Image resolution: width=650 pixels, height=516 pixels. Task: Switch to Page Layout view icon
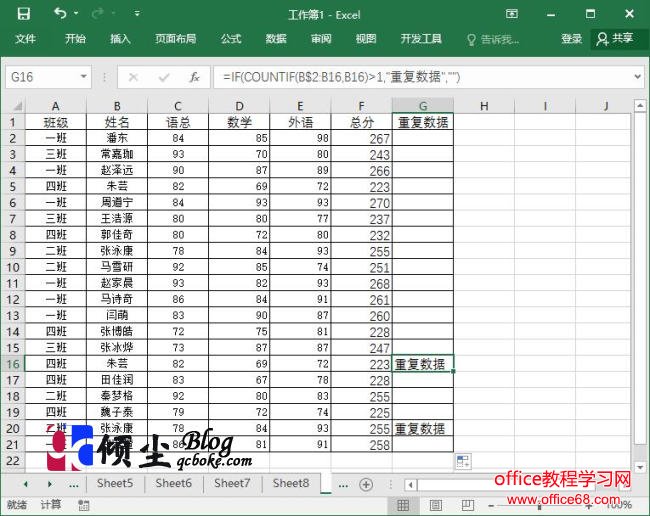(x=436, y=505)
